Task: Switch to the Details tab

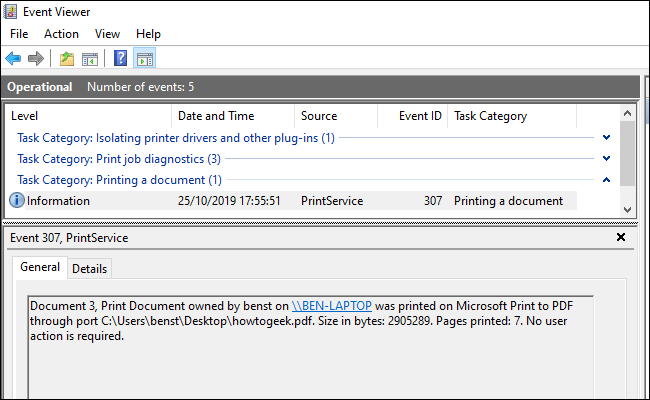Action: click(x=89, y=268)
